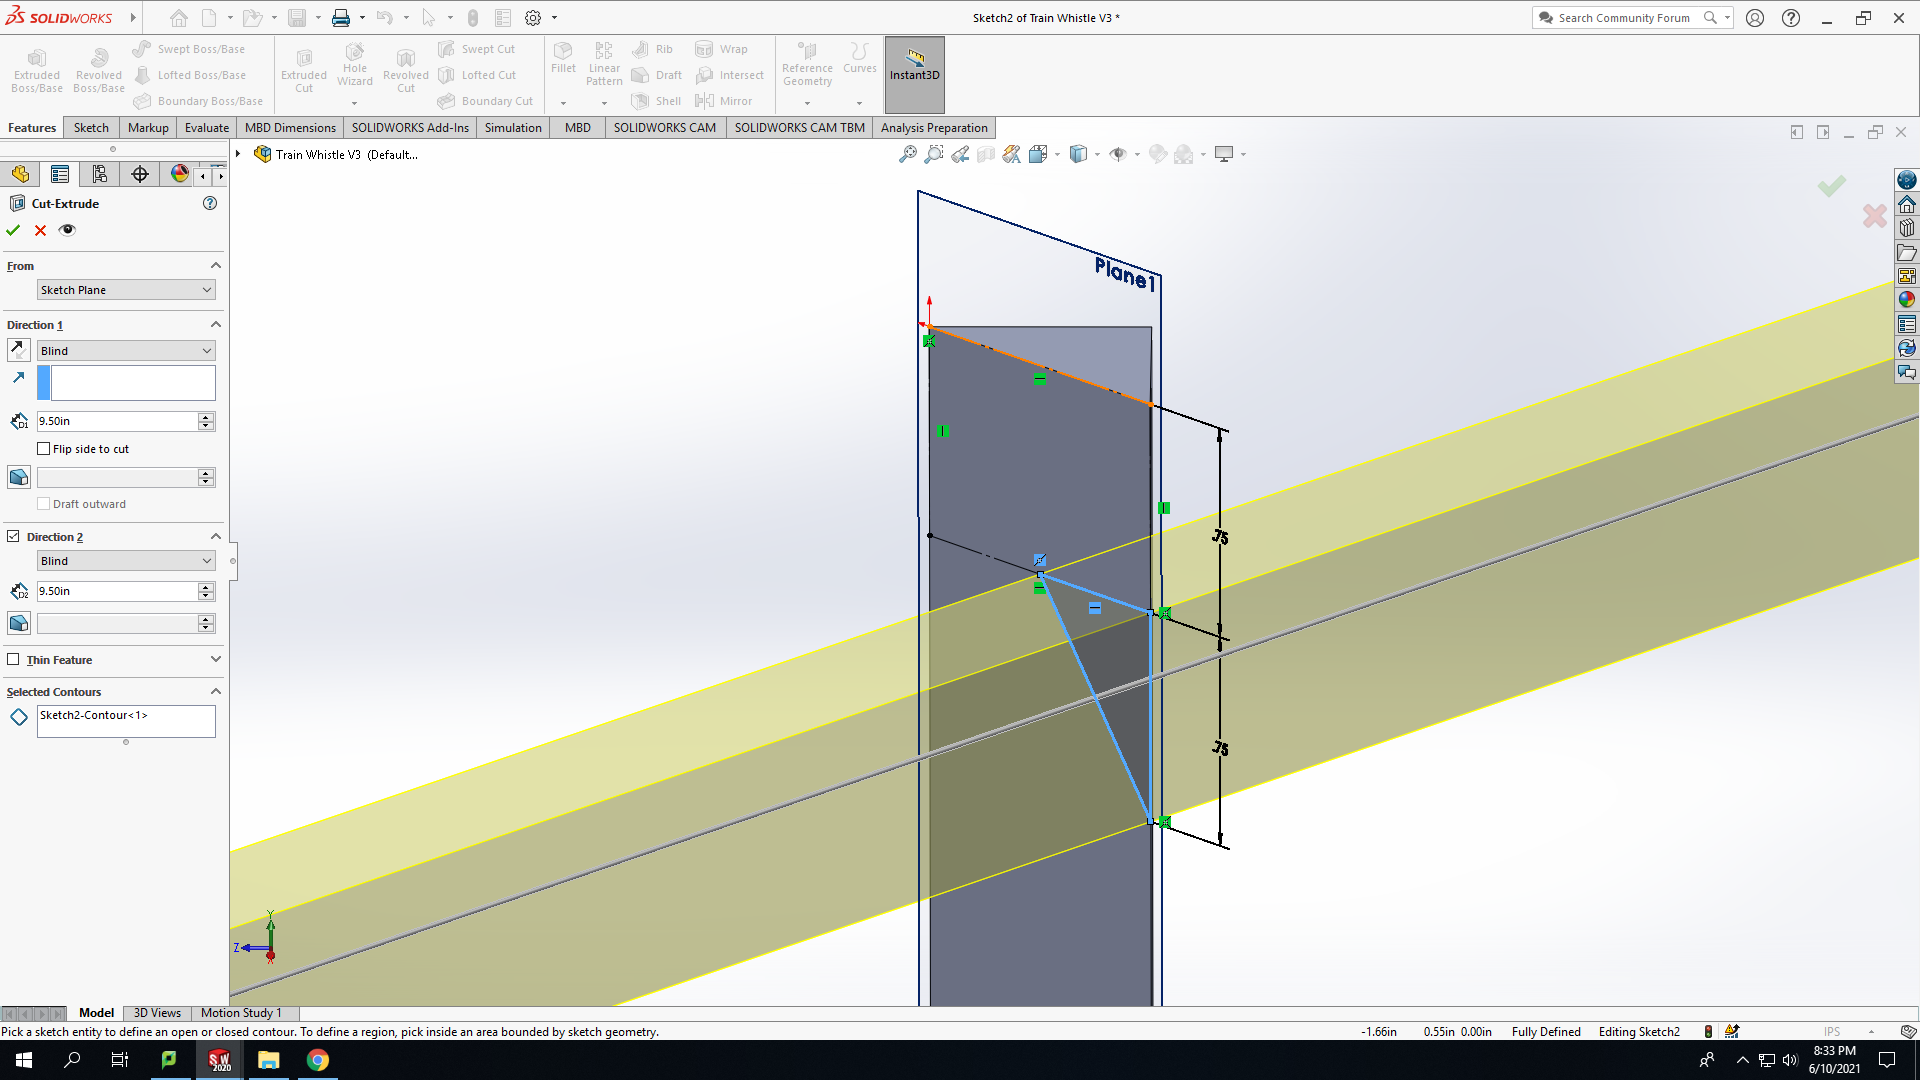Switch to the Evaluate tab
The height and width of the screenshot is (1080, 1920).
pos(207,127)
